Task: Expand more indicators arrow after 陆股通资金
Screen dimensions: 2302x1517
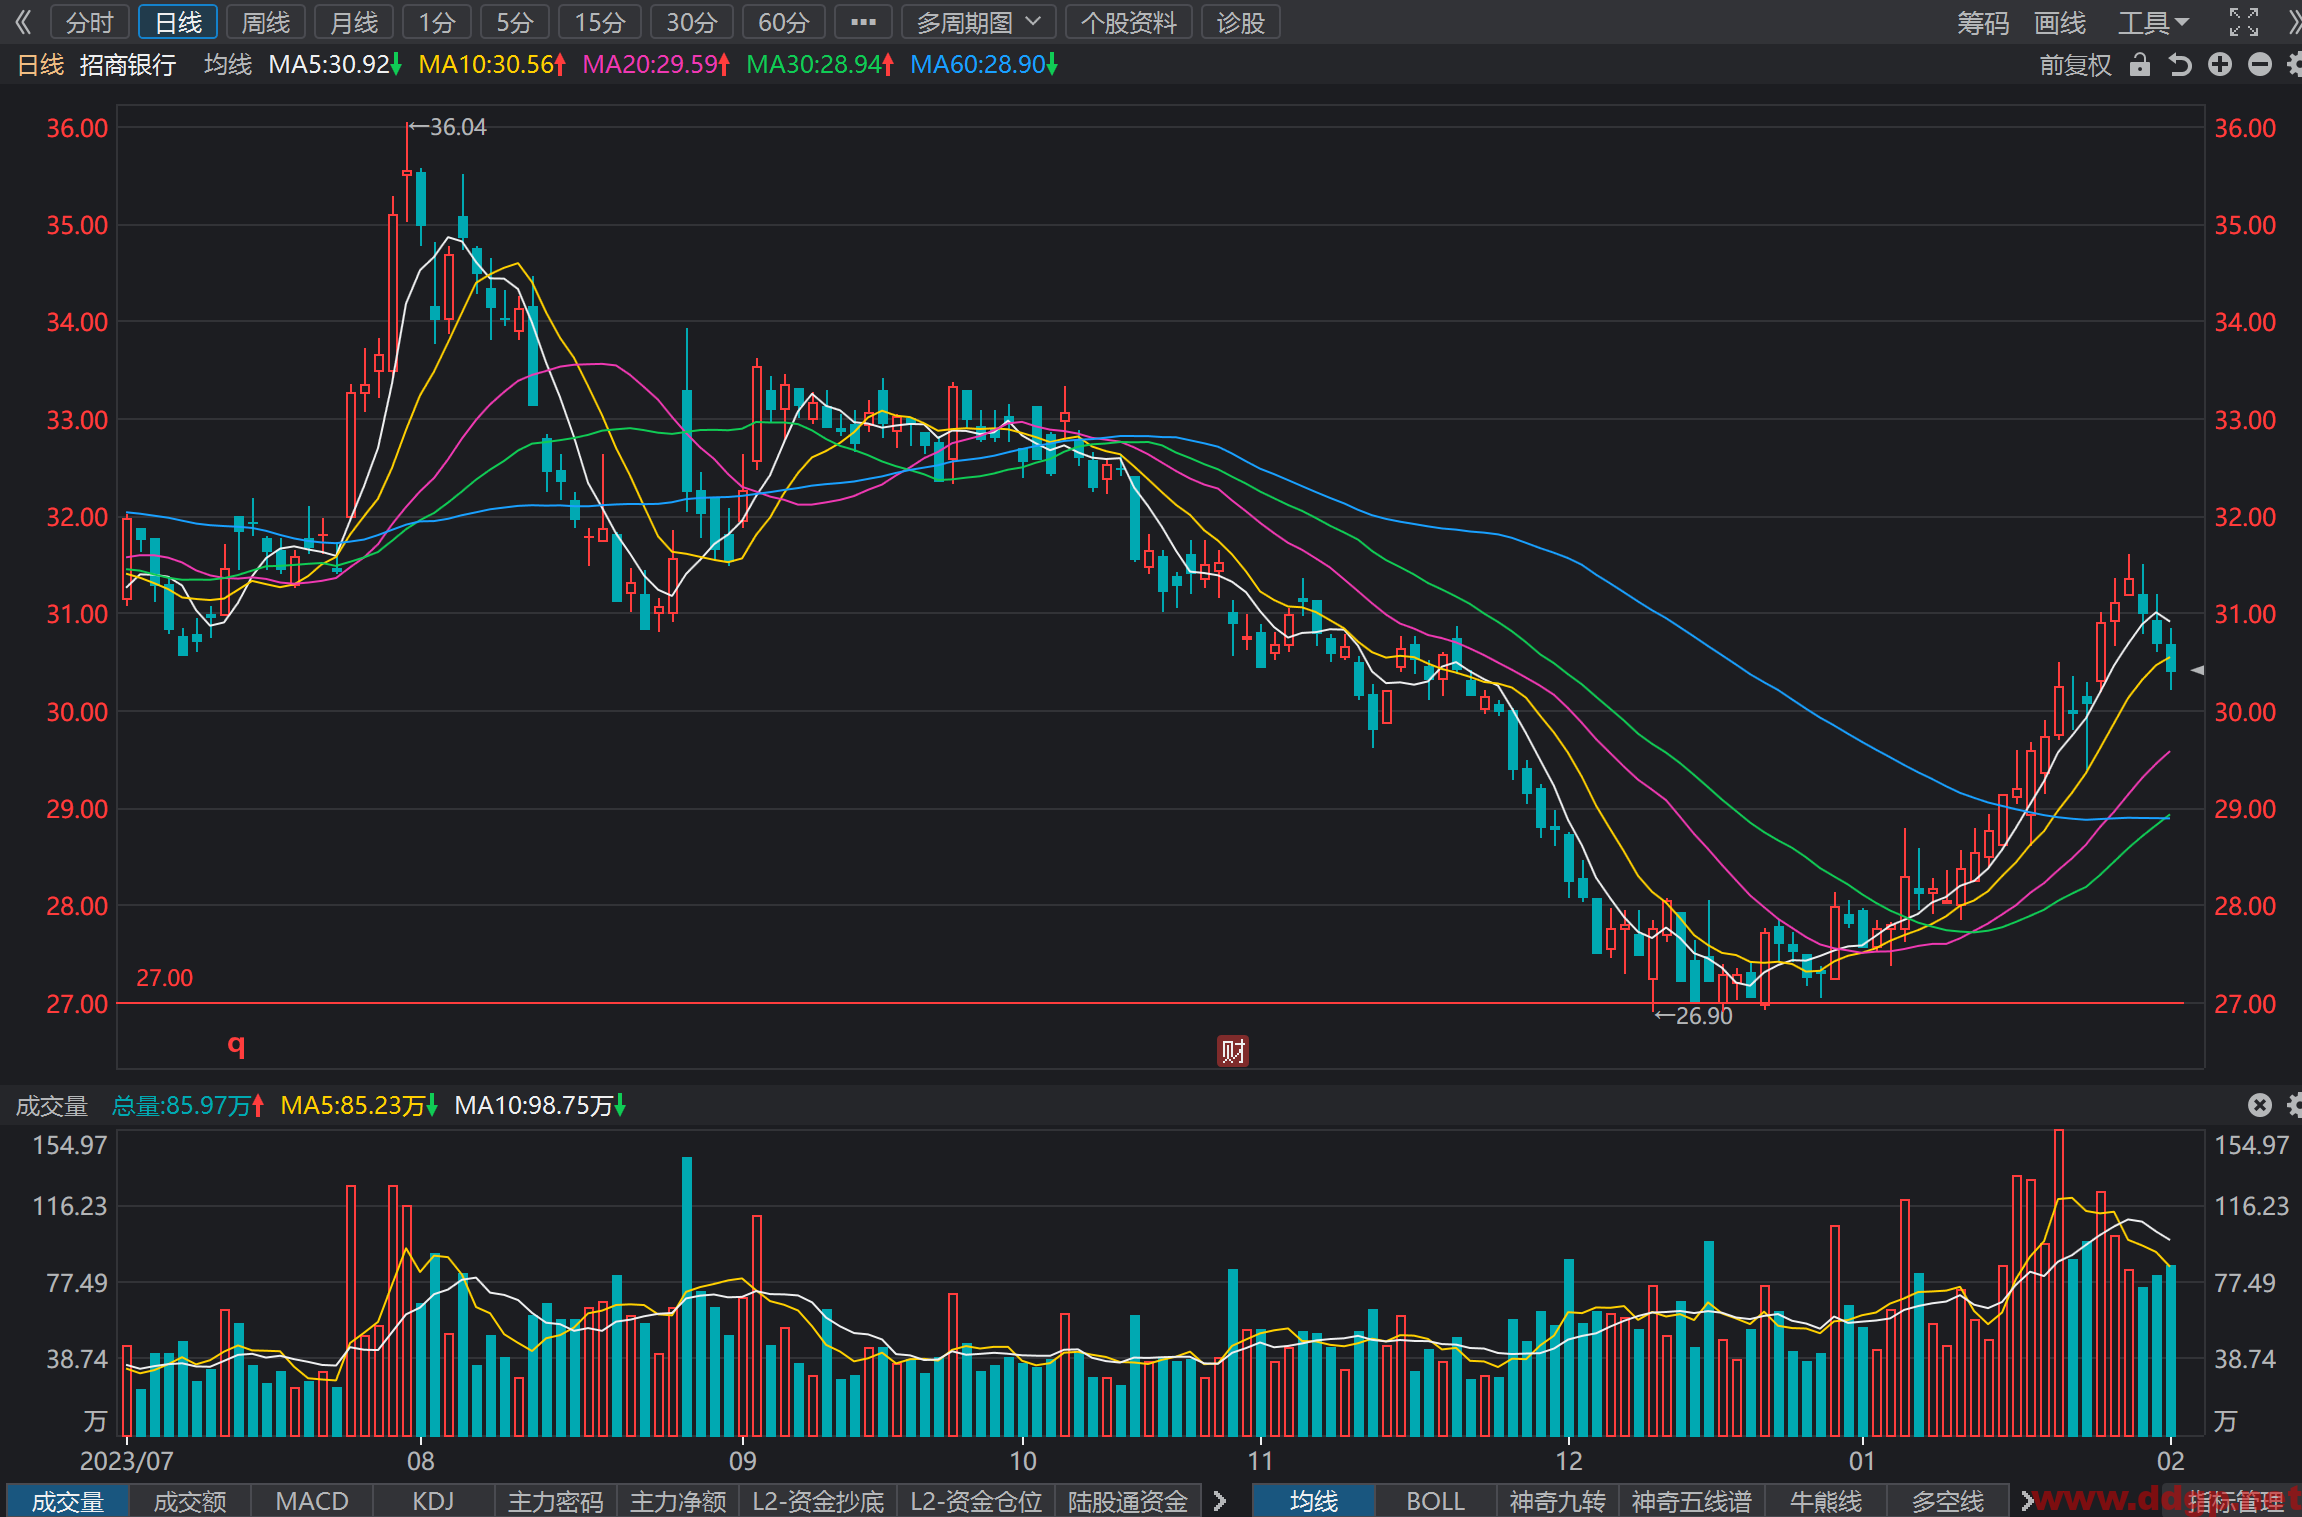Action: pos(1219,1501)
